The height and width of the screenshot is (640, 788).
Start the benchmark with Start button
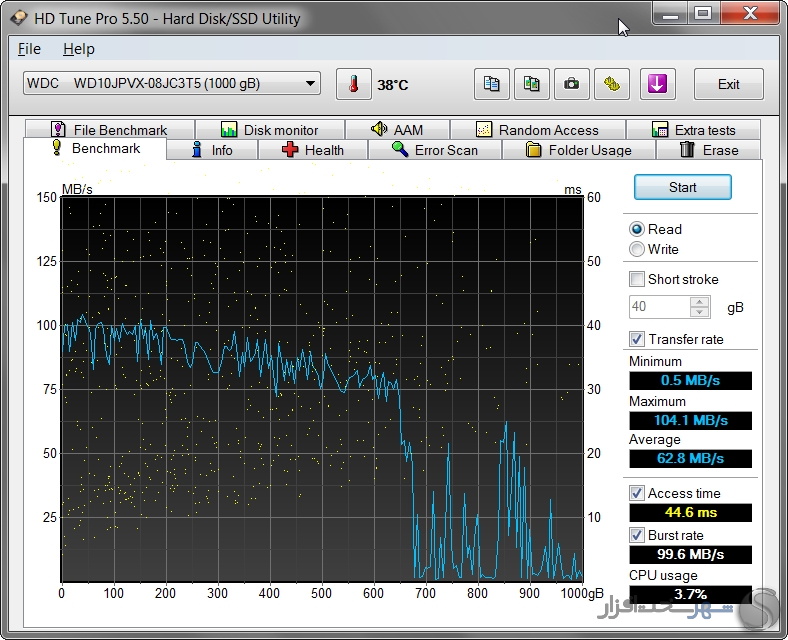[682, 187]
